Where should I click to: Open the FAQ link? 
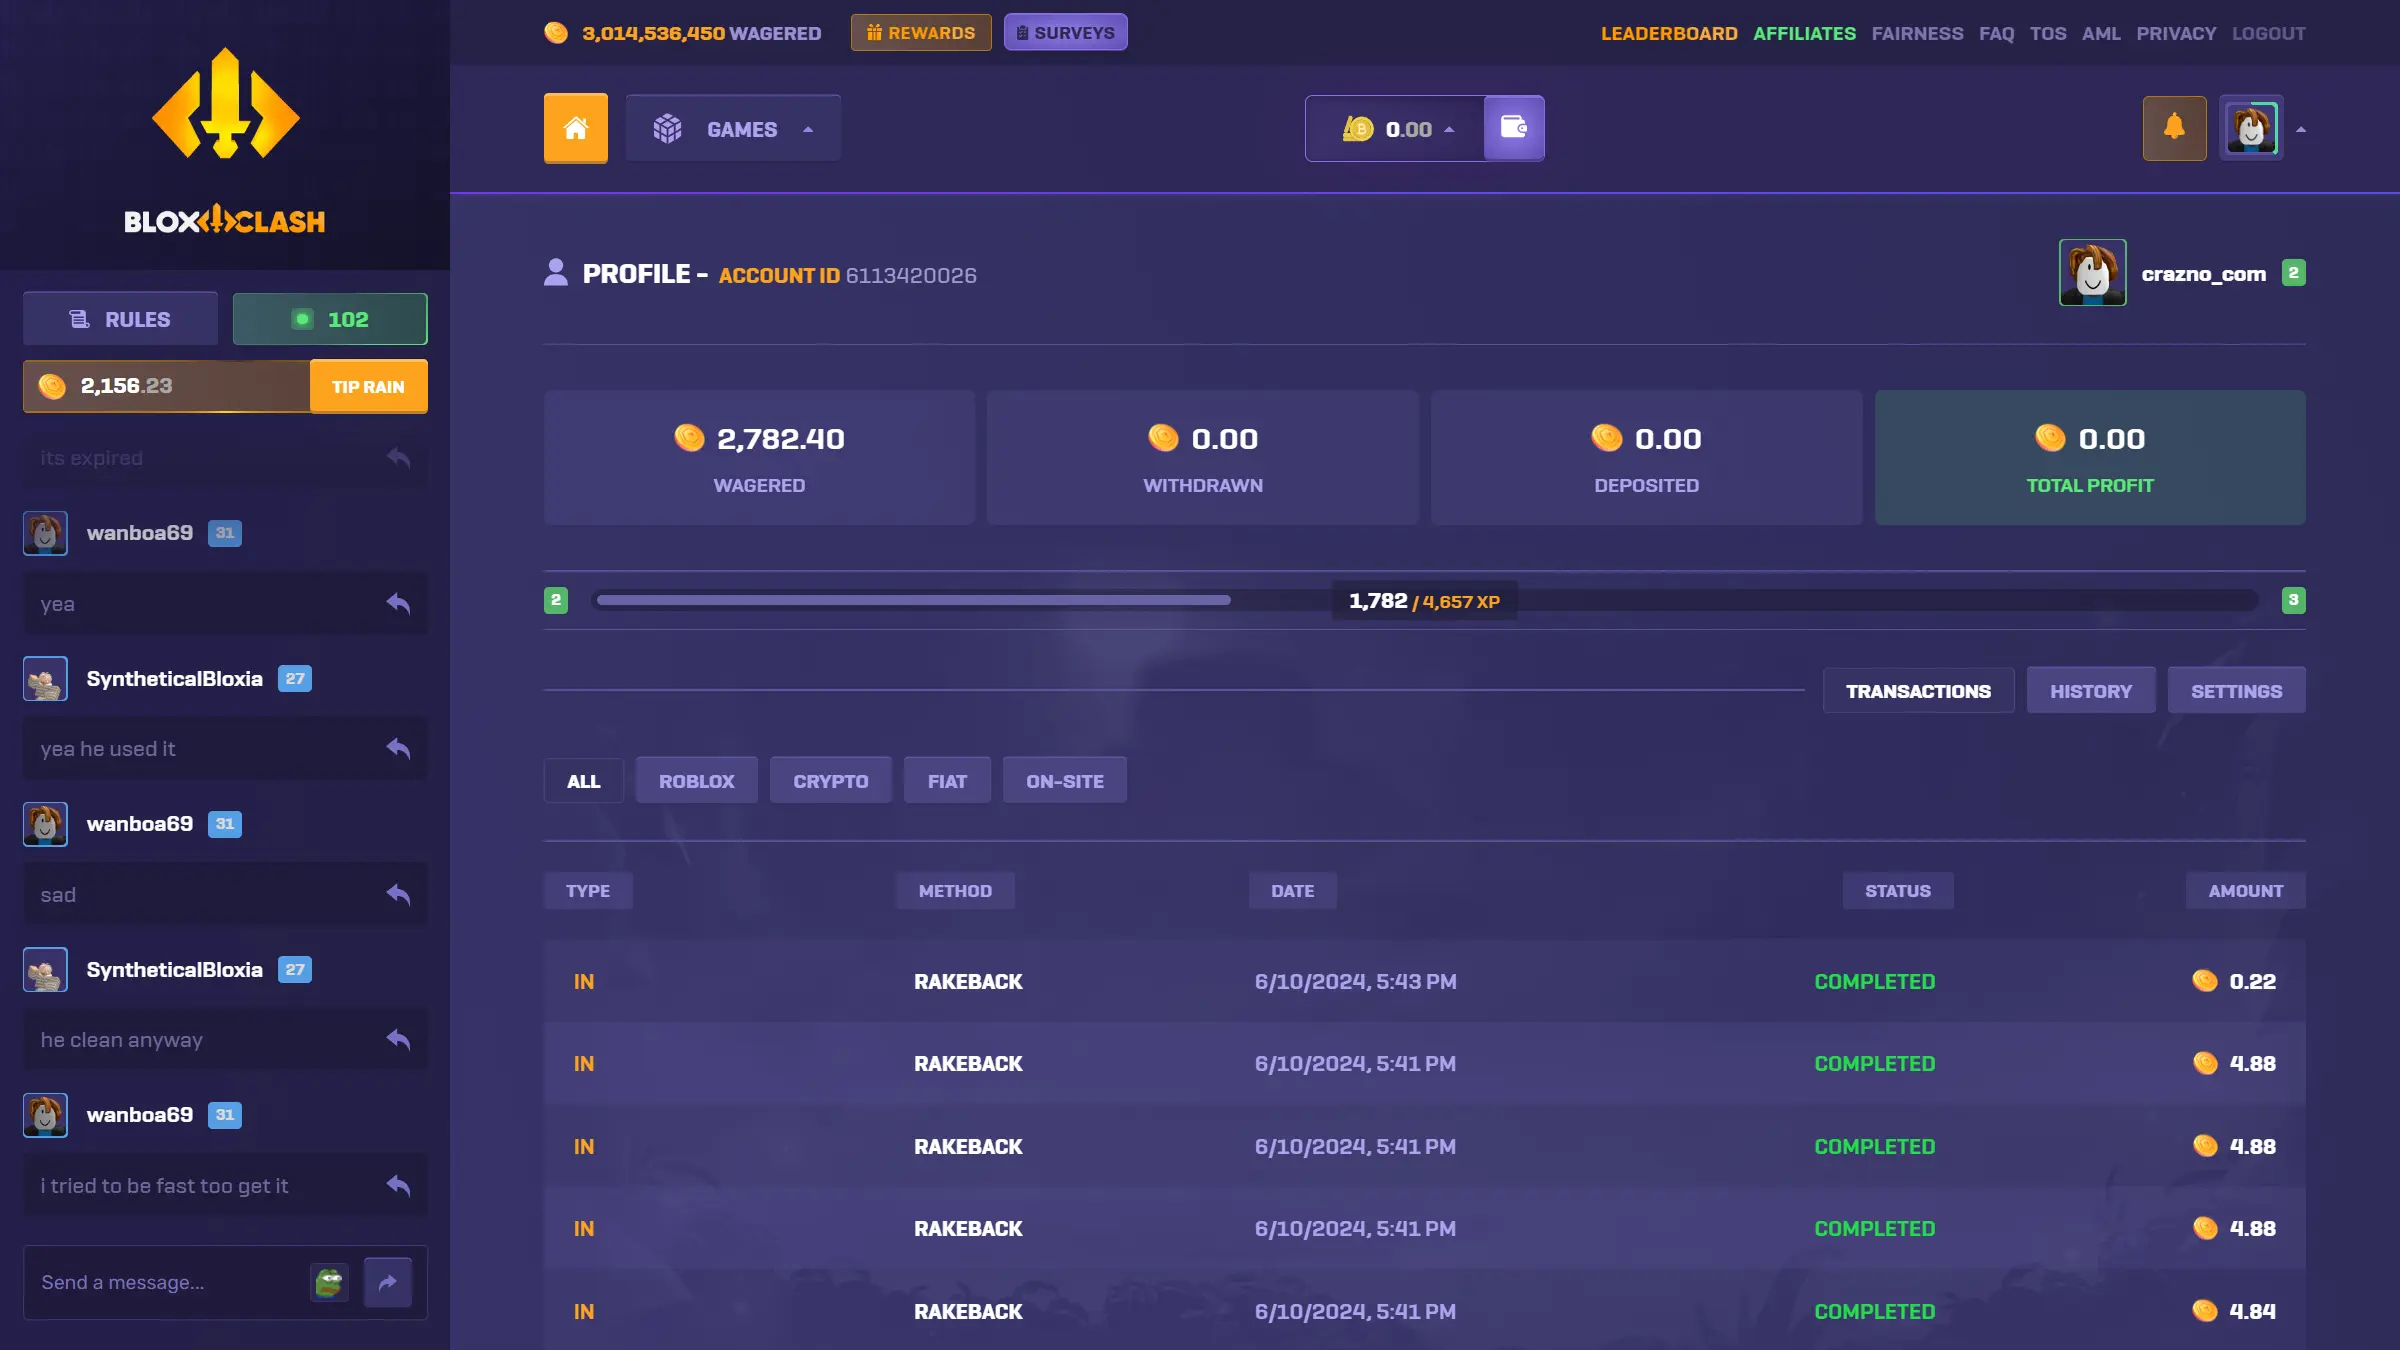pos(1996,33)
